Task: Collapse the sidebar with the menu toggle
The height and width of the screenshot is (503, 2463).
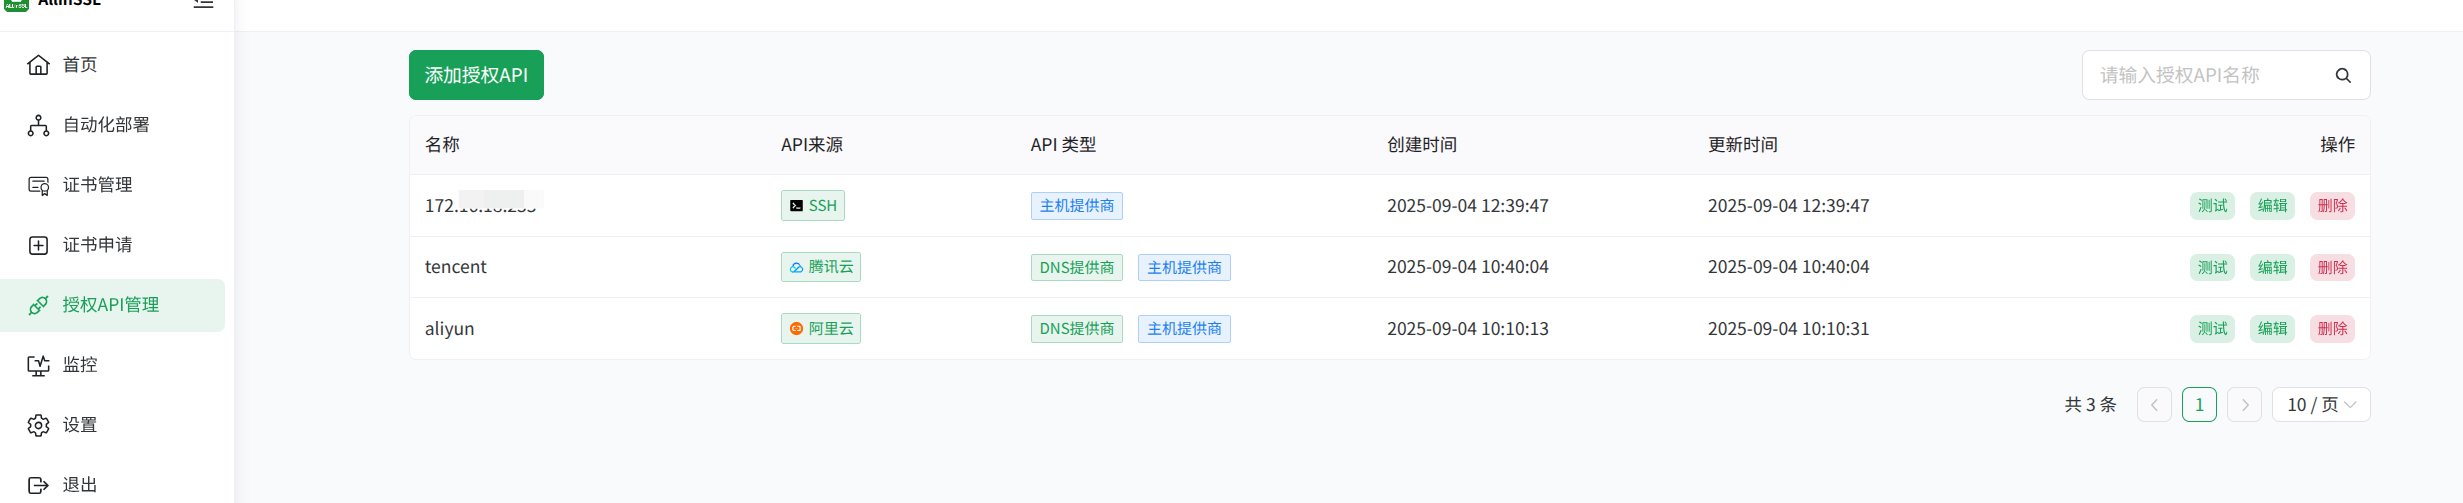Action: click(x=203, y=4)
